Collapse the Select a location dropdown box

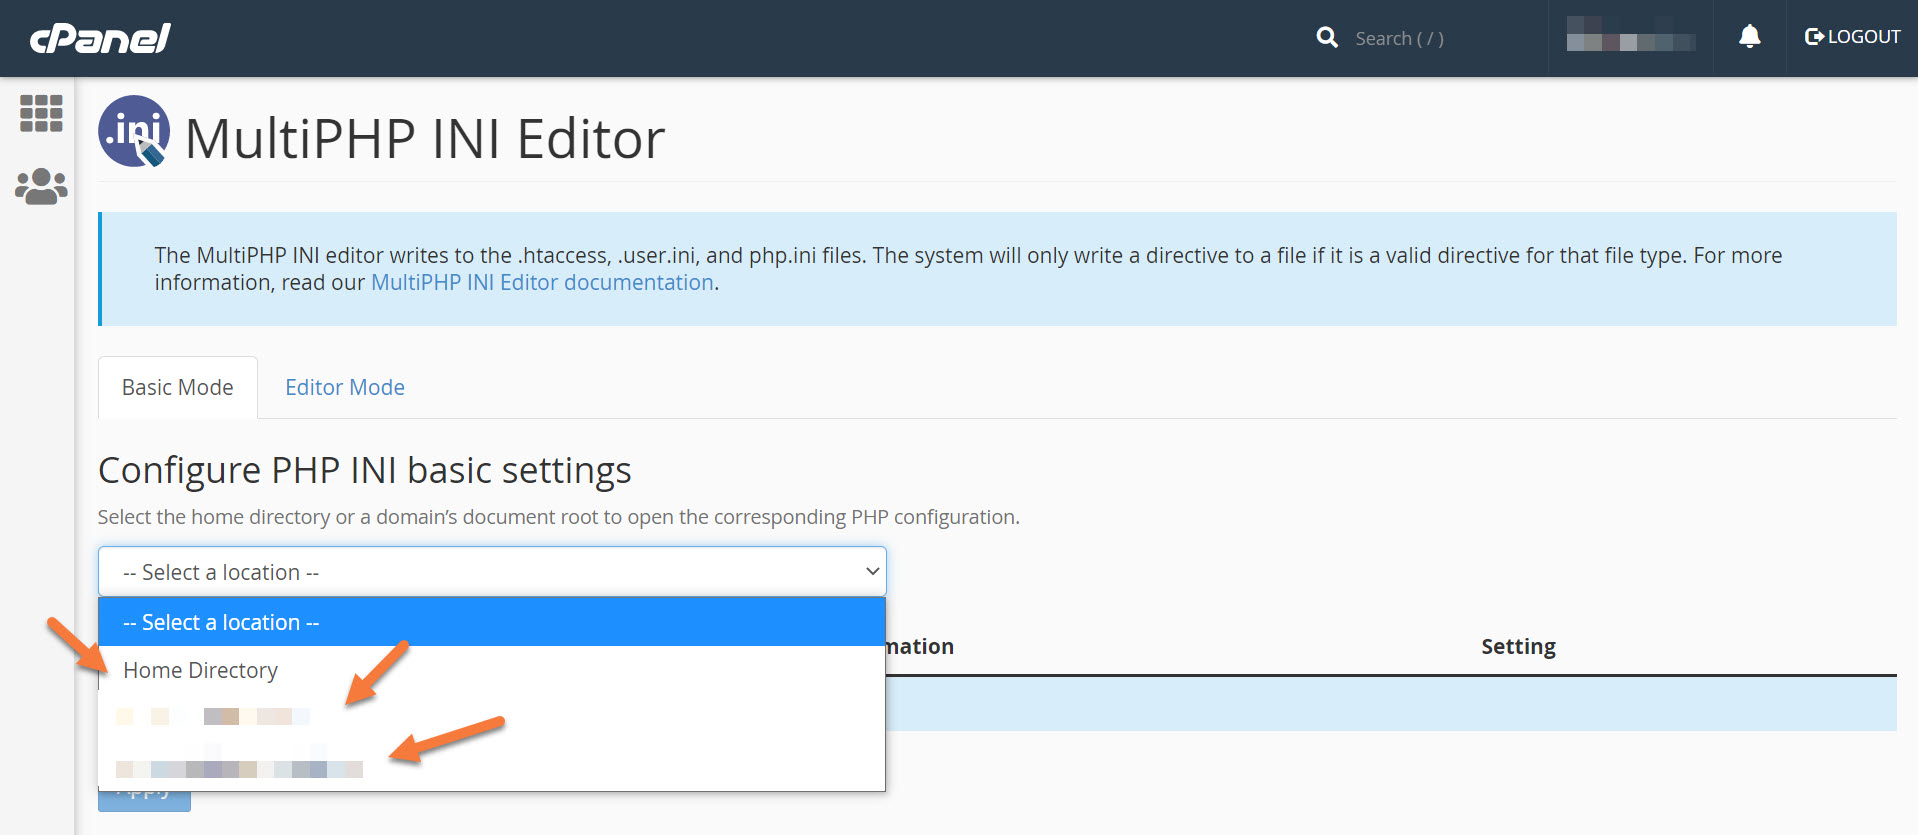(x=492, y=572)
